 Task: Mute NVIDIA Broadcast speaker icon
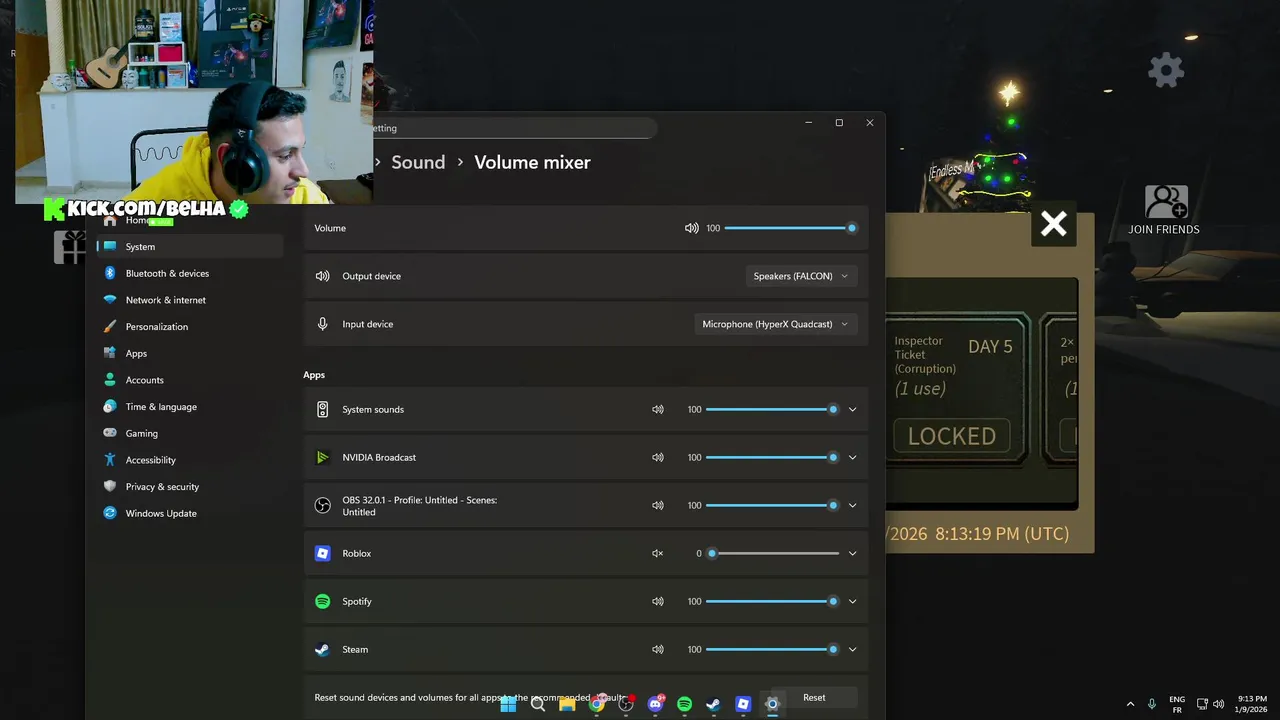click(657, 457)
